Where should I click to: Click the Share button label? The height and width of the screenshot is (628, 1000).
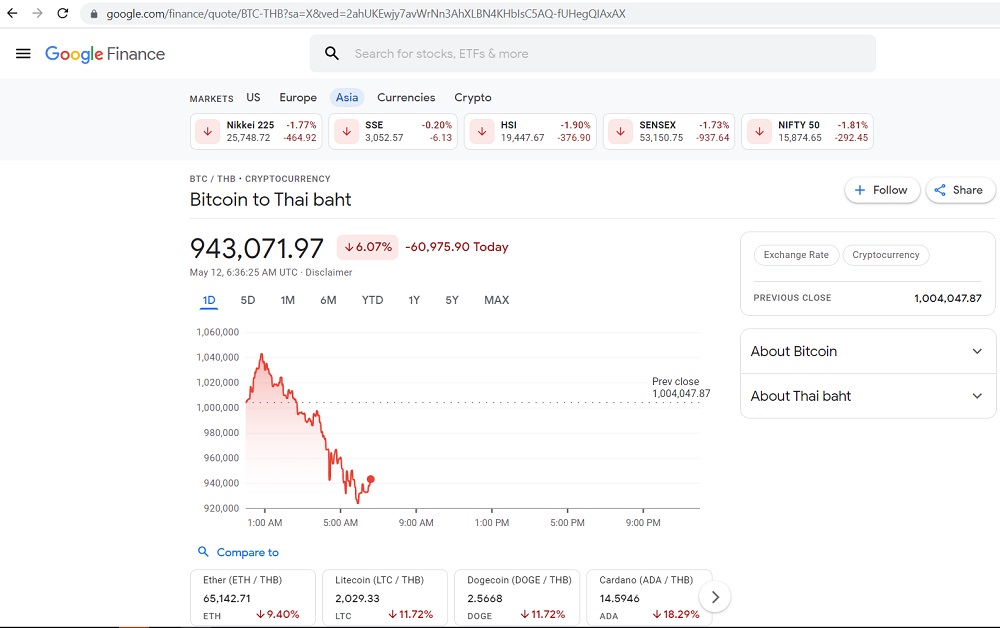point(967,190)
